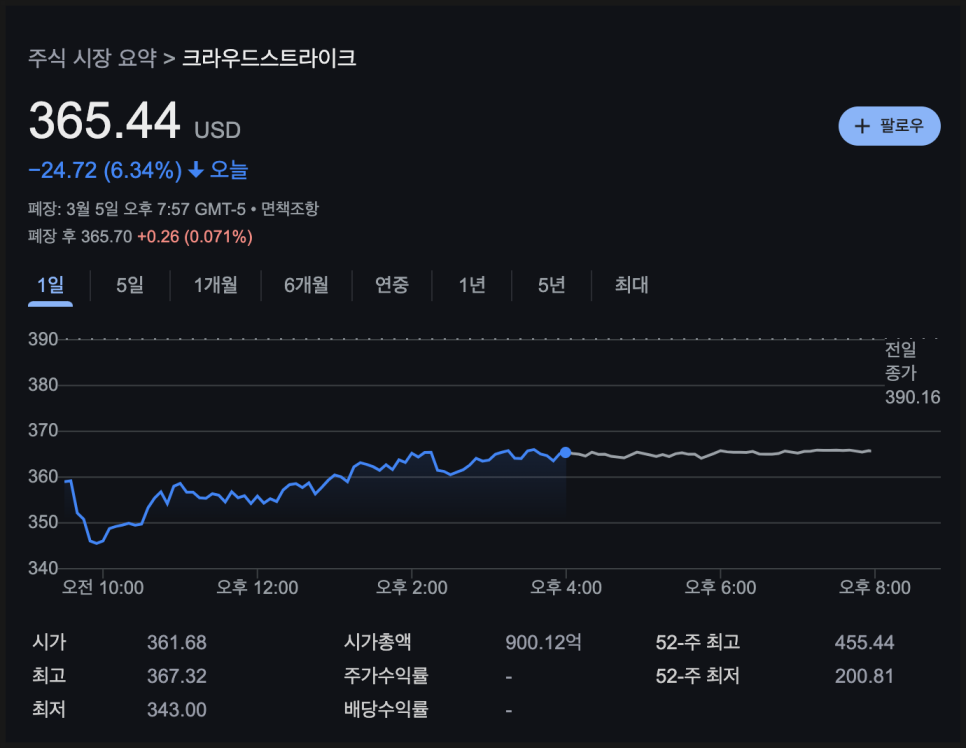Select the 연중 tab
Image resolution: width=966 pixels, height=748 pixels.
coord(392,285)
